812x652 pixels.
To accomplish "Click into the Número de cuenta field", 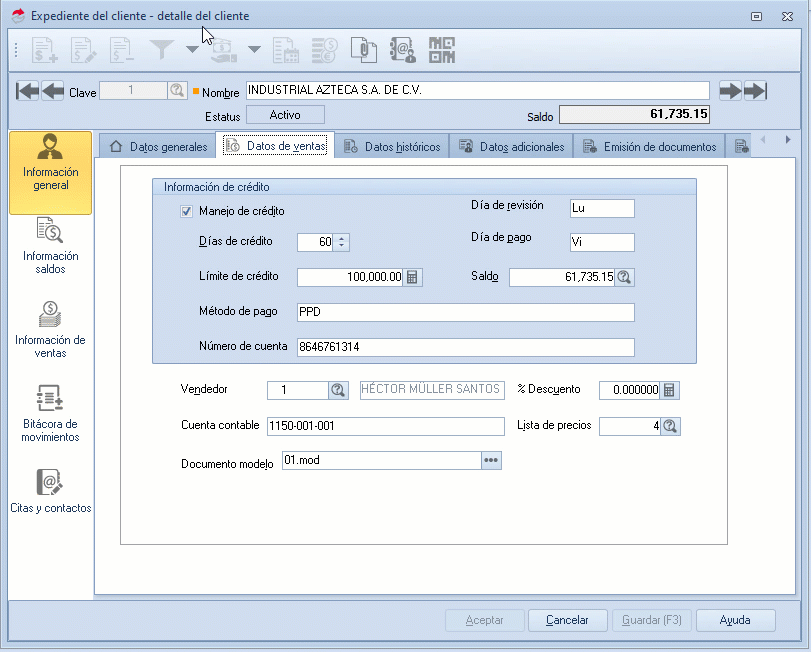I will (465, 347).
